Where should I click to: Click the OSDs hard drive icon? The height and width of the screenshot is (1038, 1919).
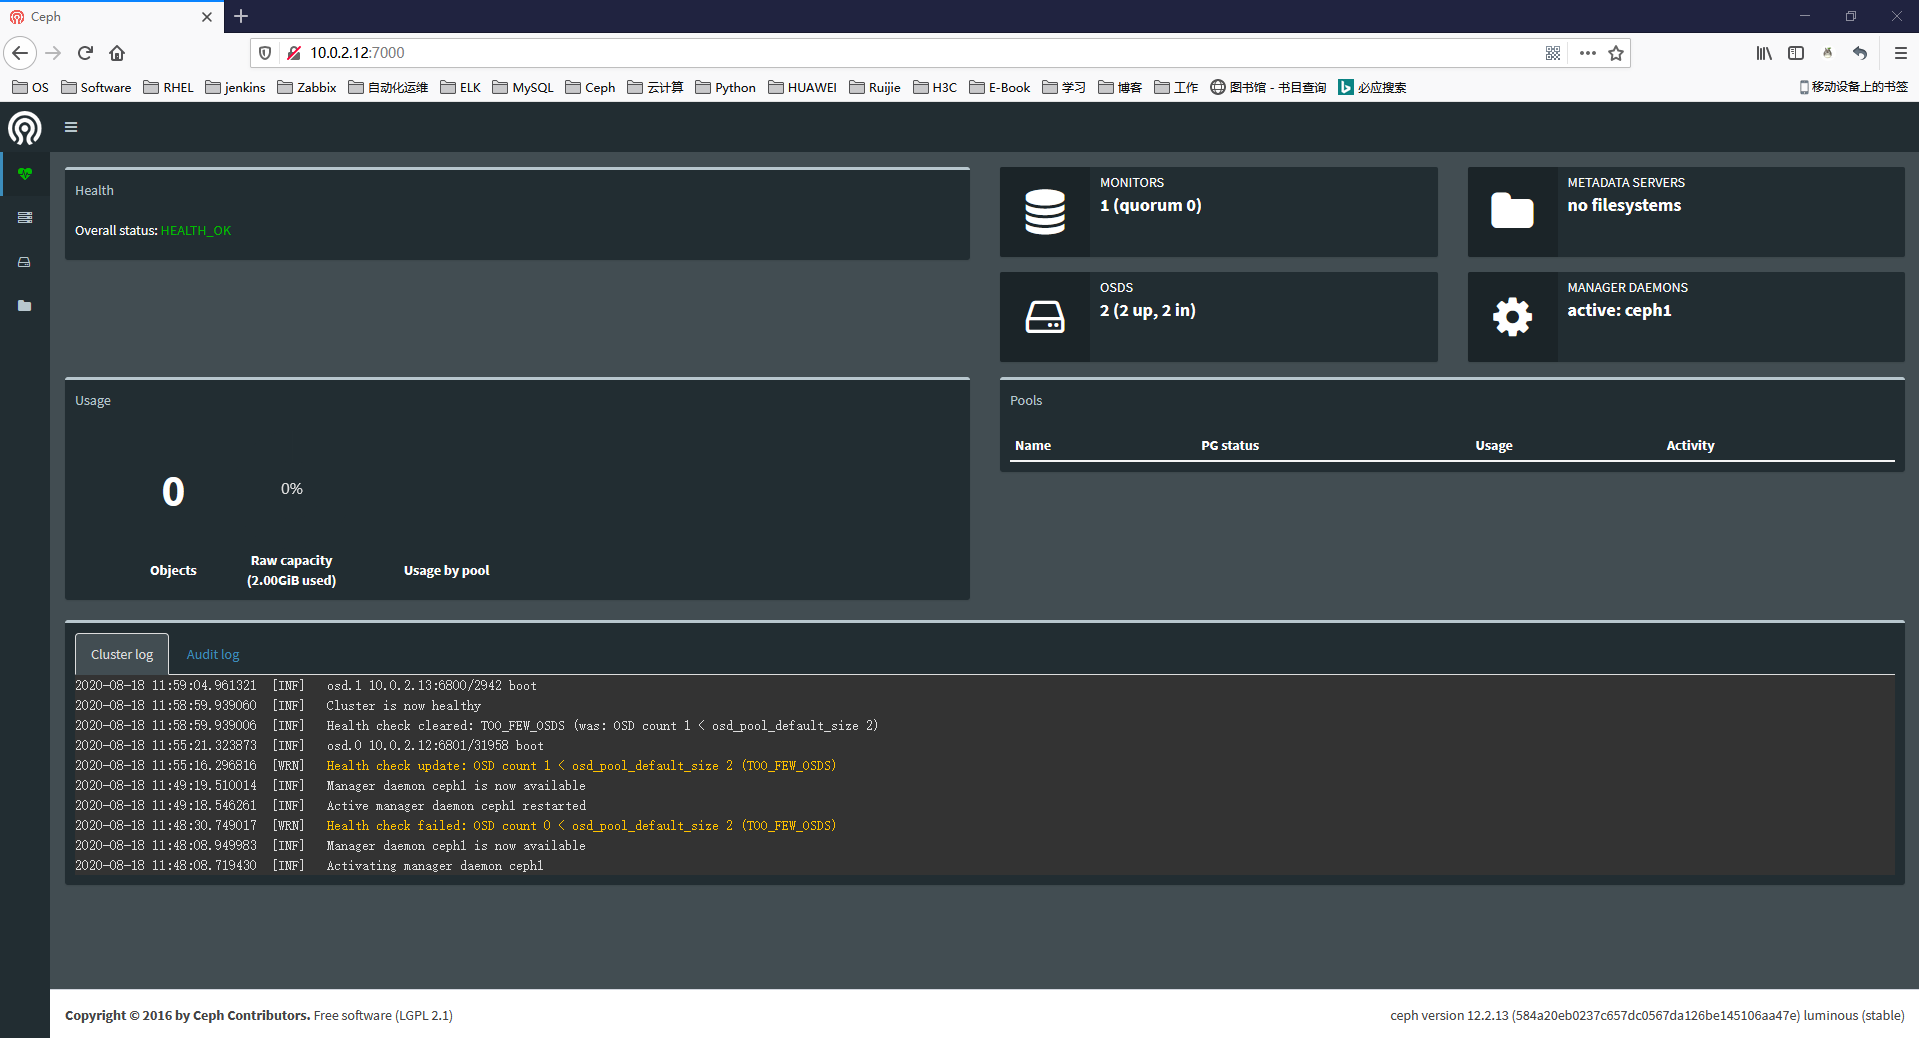coord(1045,317)
